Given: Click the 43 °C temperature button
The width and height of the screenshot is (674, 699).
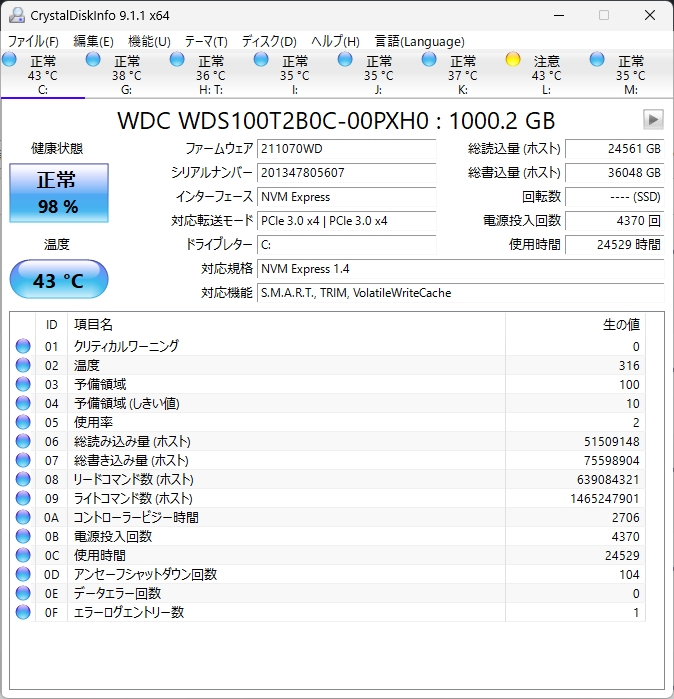Looking at the screenshot, I should (59, 280).
